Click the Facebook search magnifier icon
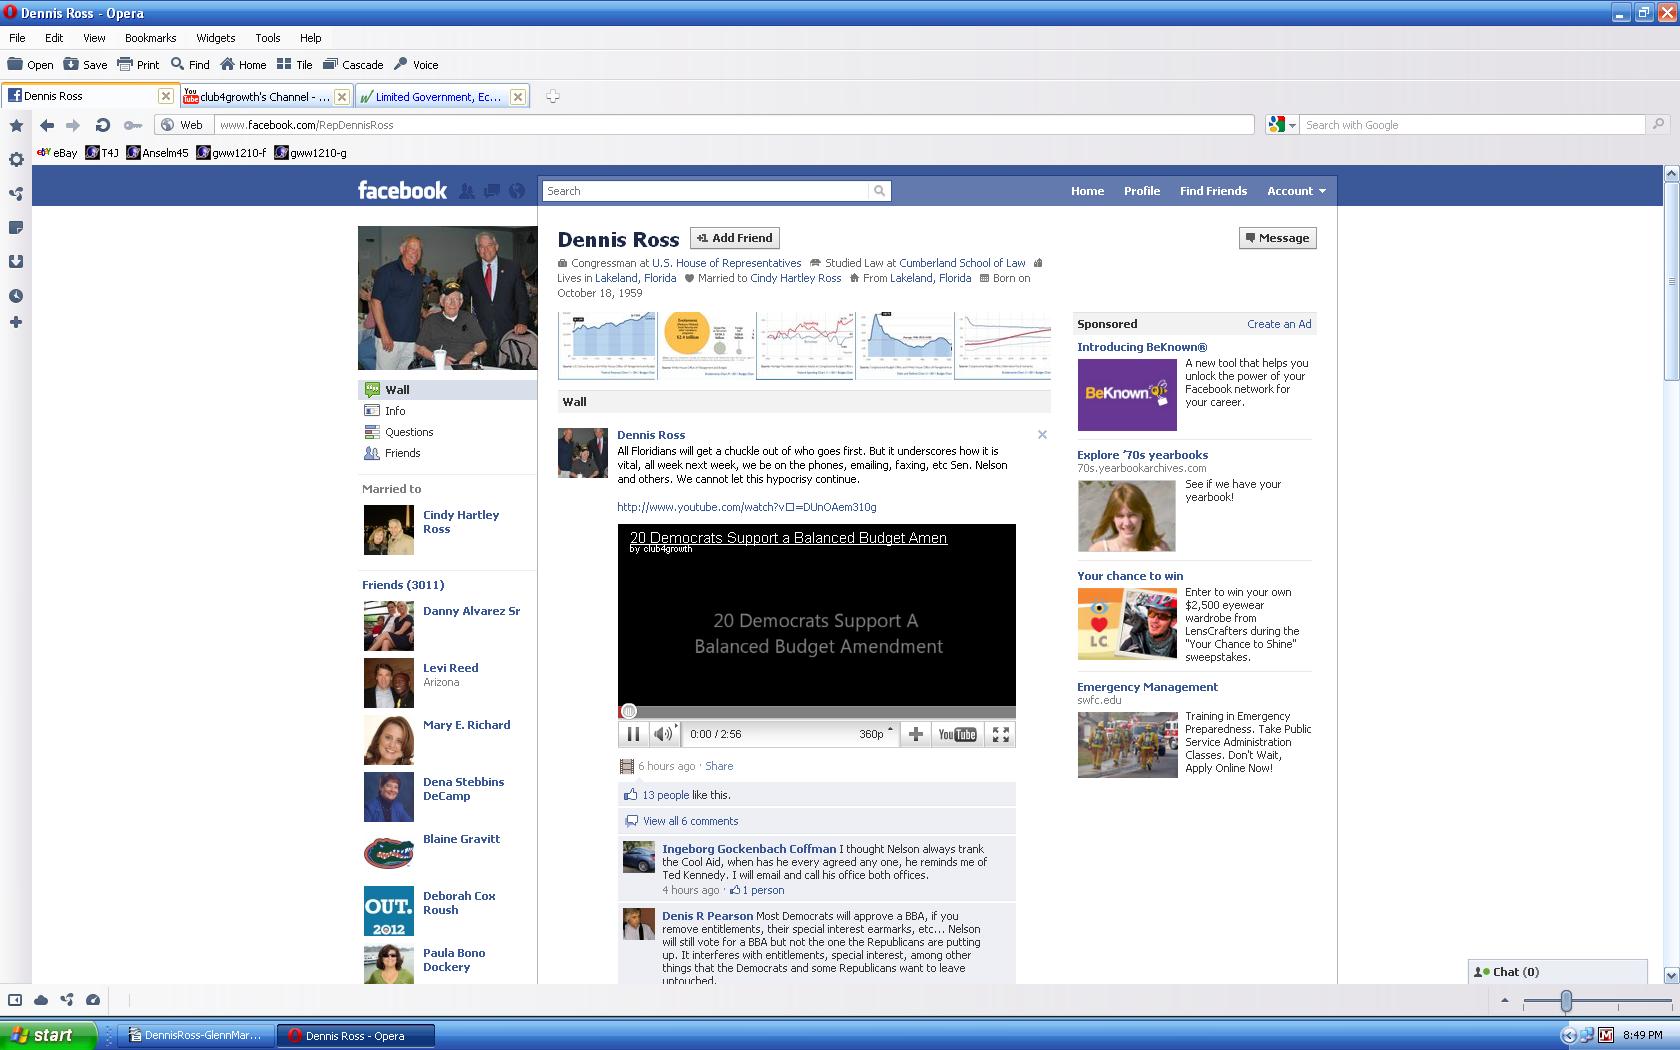The image size is (1680, 1050). (x=879, y=191)
